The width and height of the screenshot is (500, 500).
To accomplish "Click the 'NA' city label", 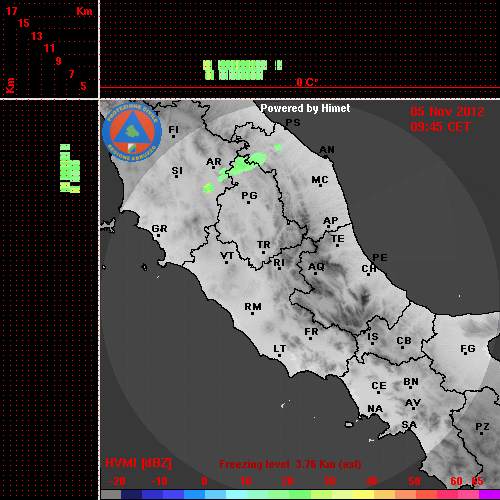I will pos(375,408).
